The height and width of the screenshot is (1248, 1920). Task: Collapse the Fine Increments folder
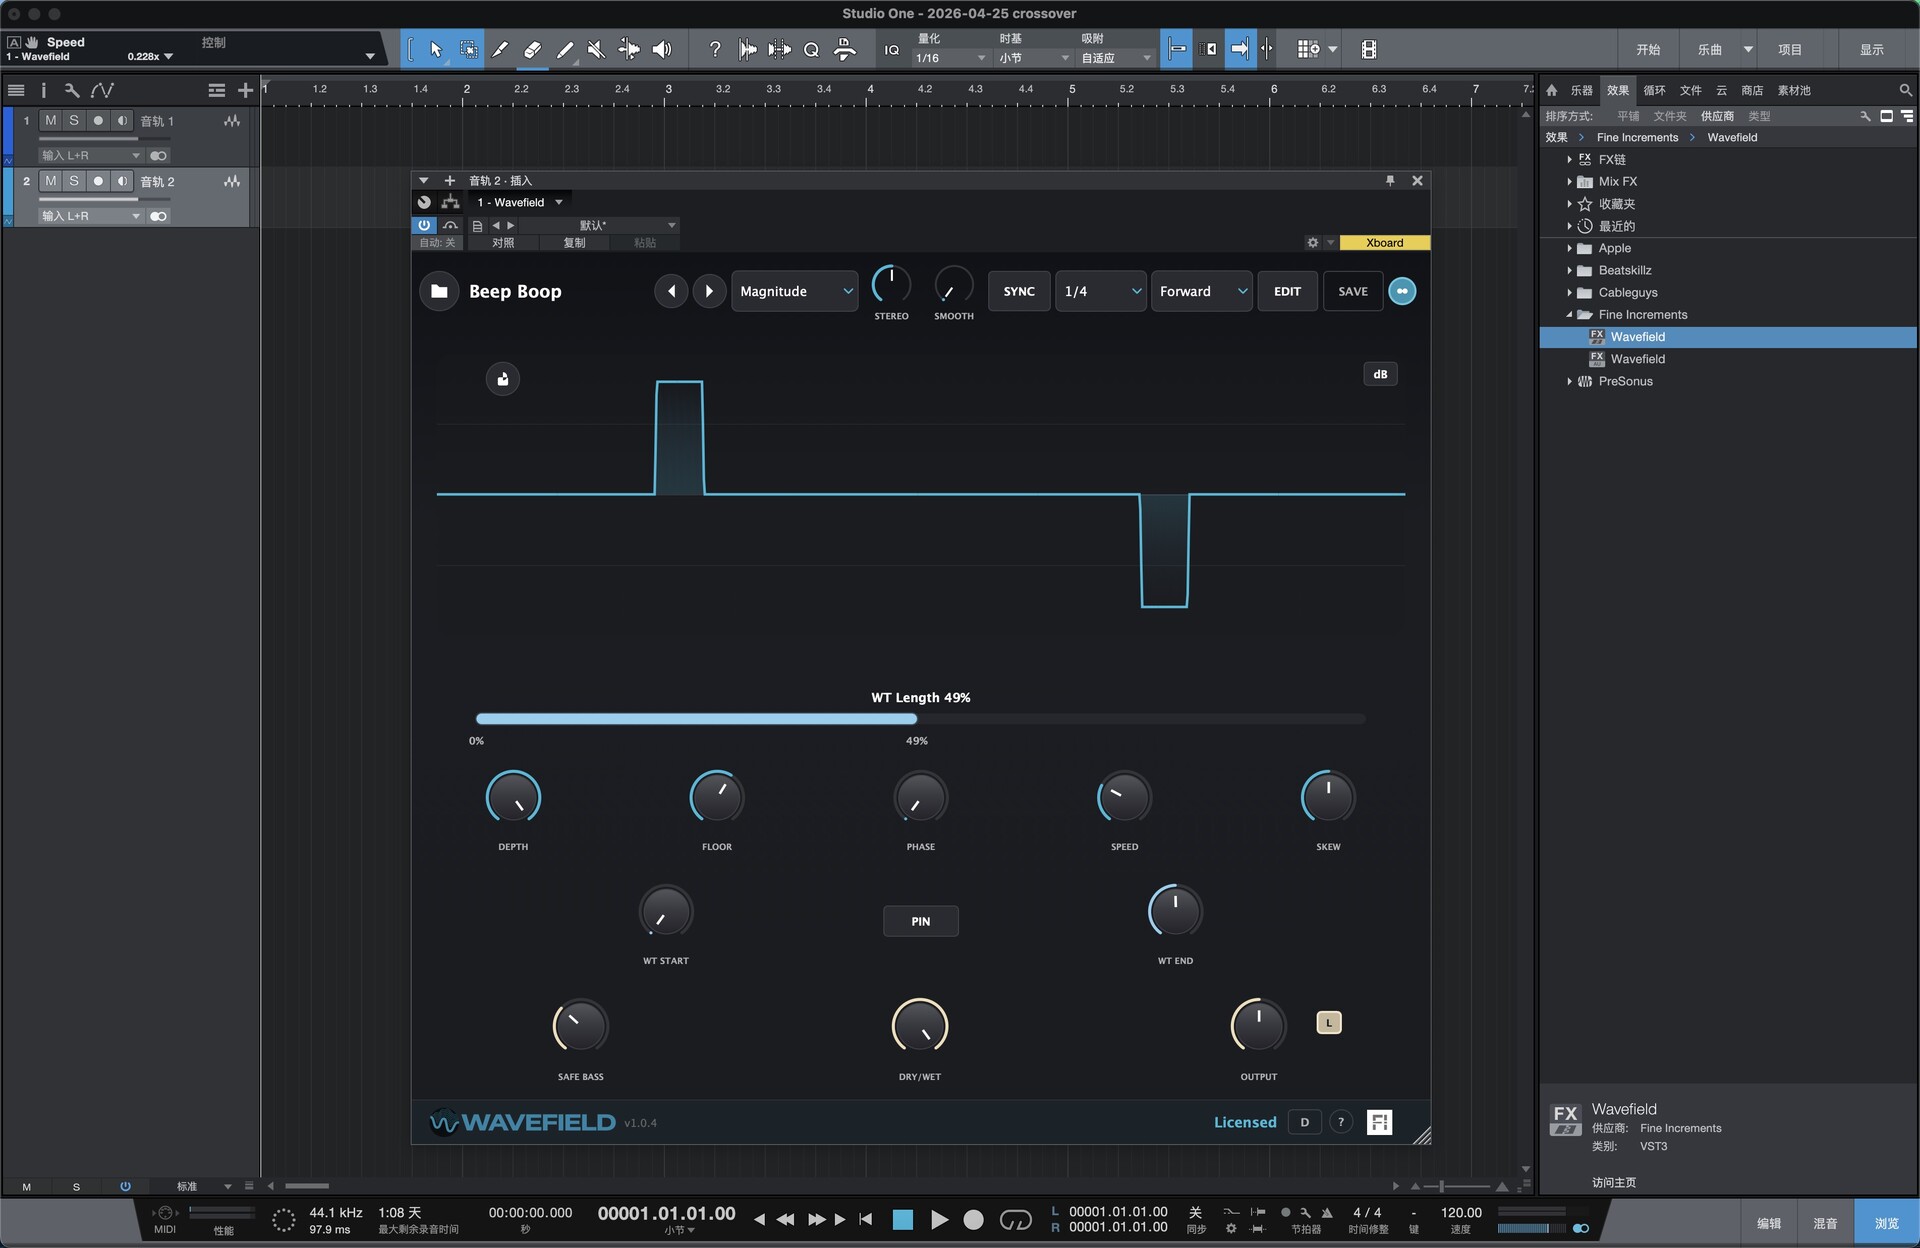pos(1569,315)
